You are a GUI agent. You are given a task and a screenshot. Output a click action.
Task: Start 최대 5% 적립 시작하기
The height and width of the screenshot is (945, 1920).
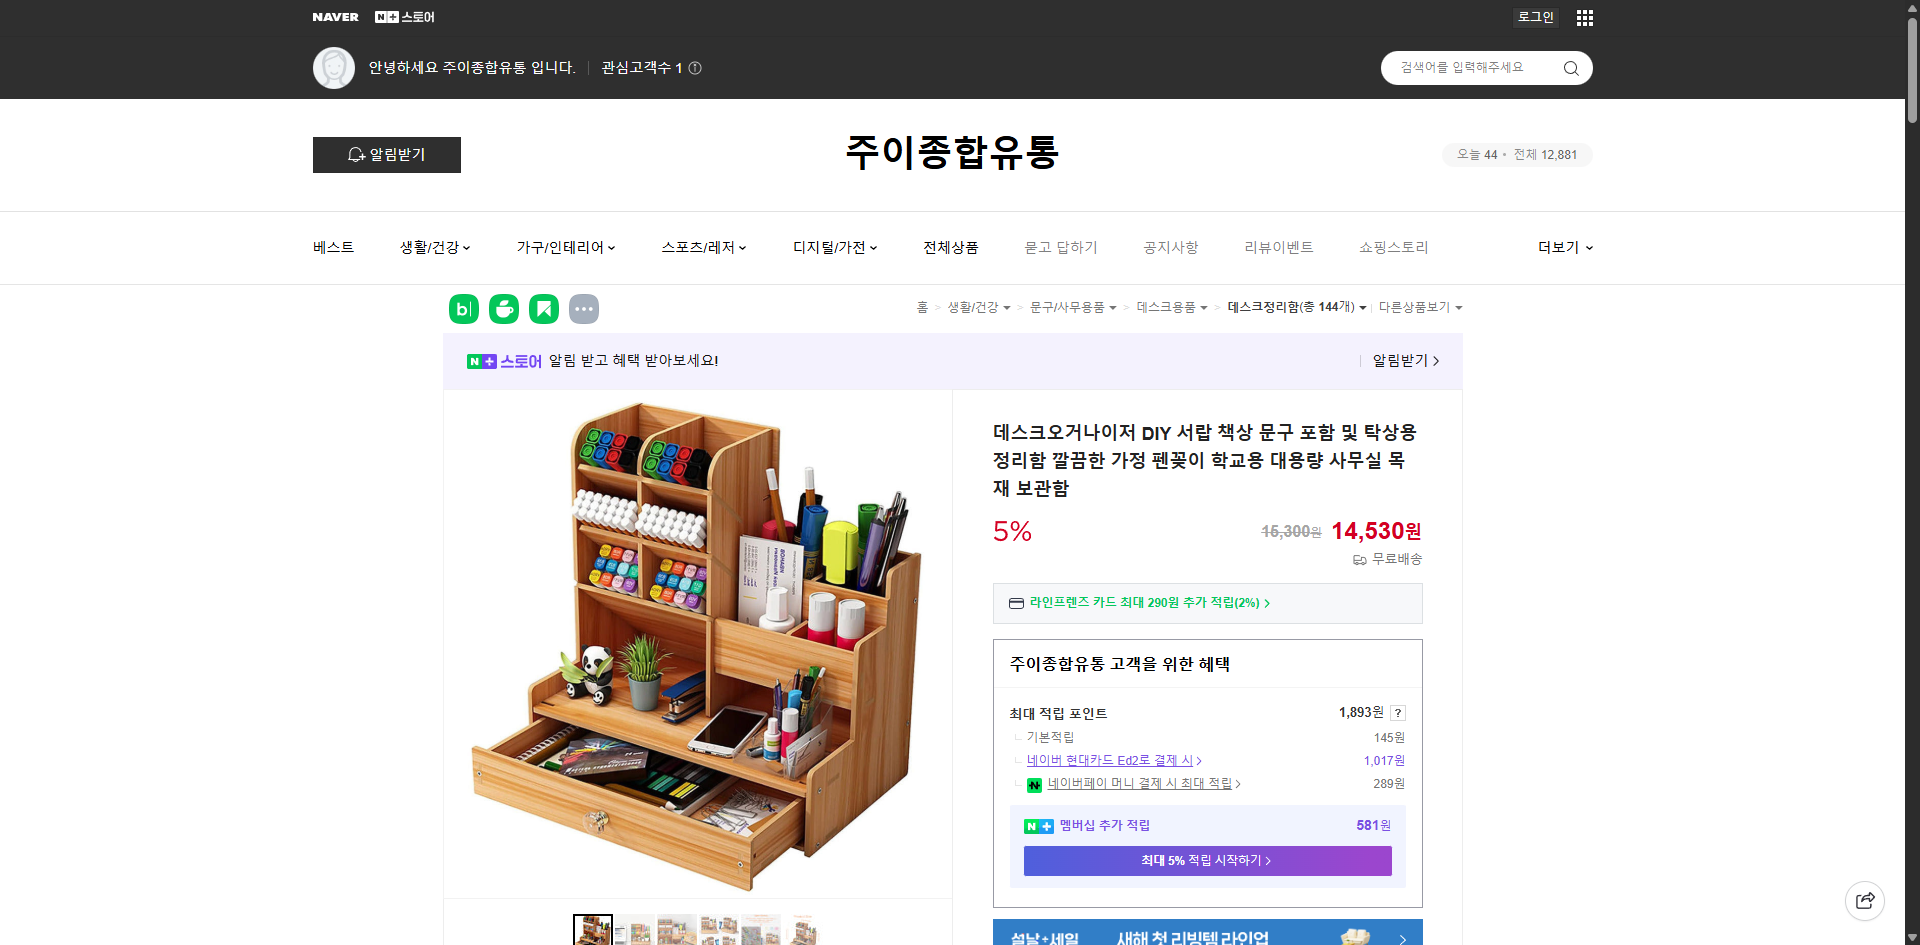tap(1207, 860)
